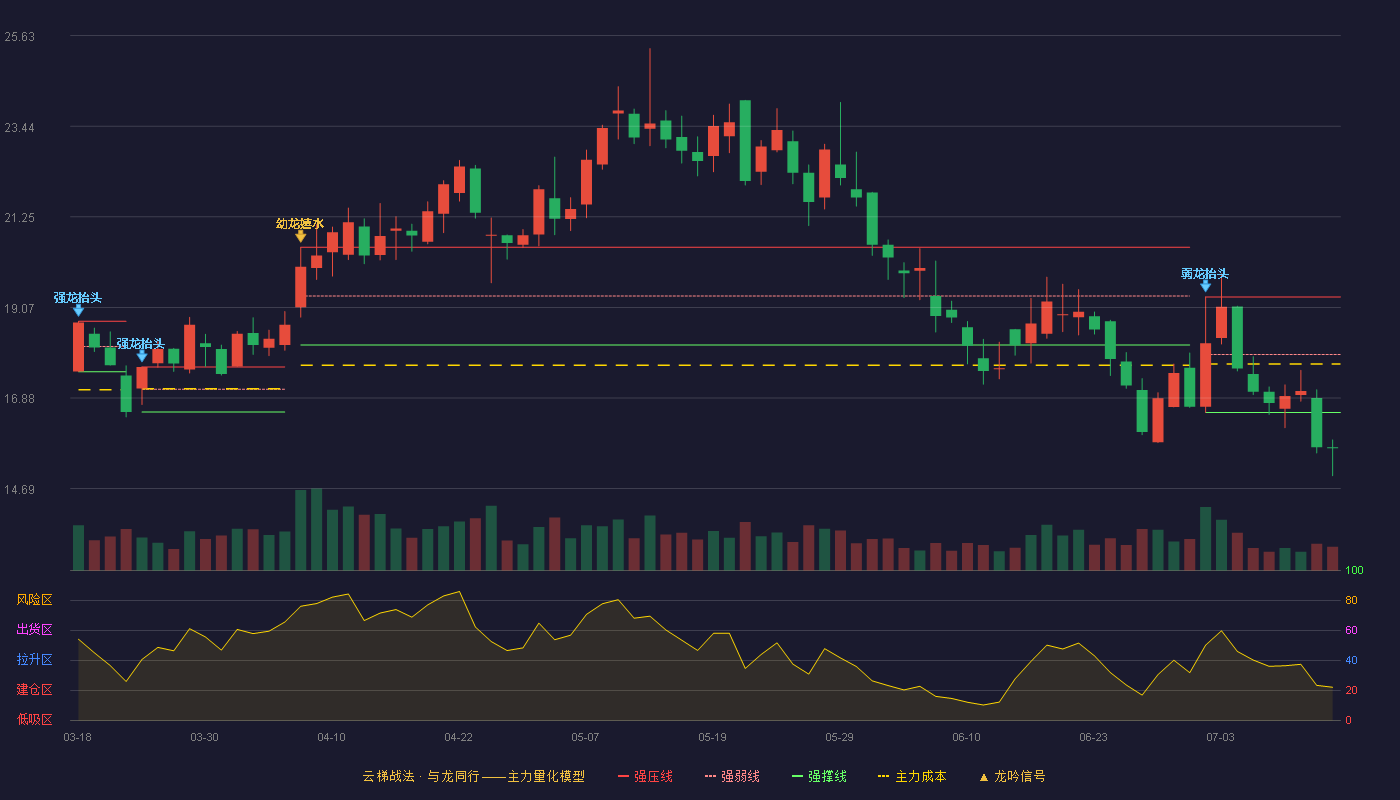This screenshot has height=800, width=1400.
Task: Select the 风险区 zone label
Action: pos(34,600)
